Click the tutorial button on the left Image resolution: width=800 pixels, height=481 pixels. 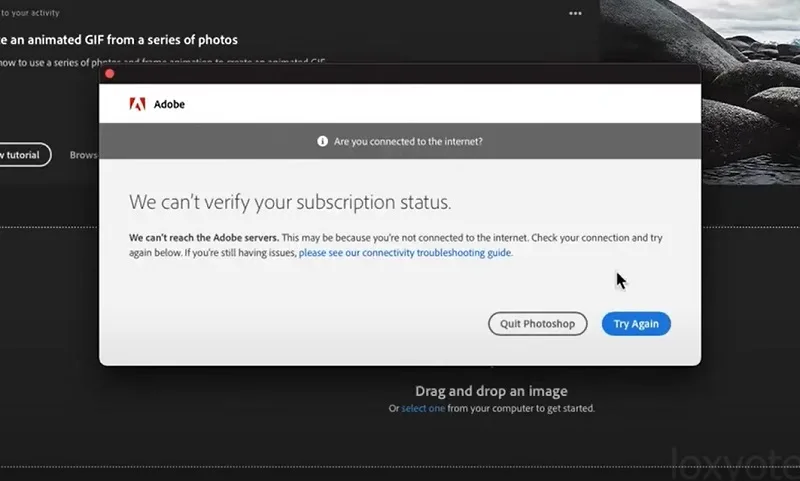(x=24, y=155)
